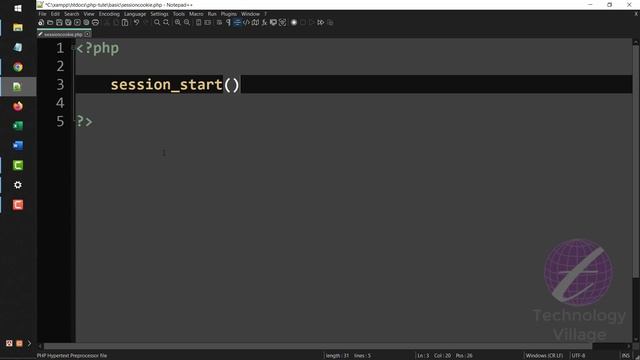Click the Save All toolbar icon

[x=68, y=22]
